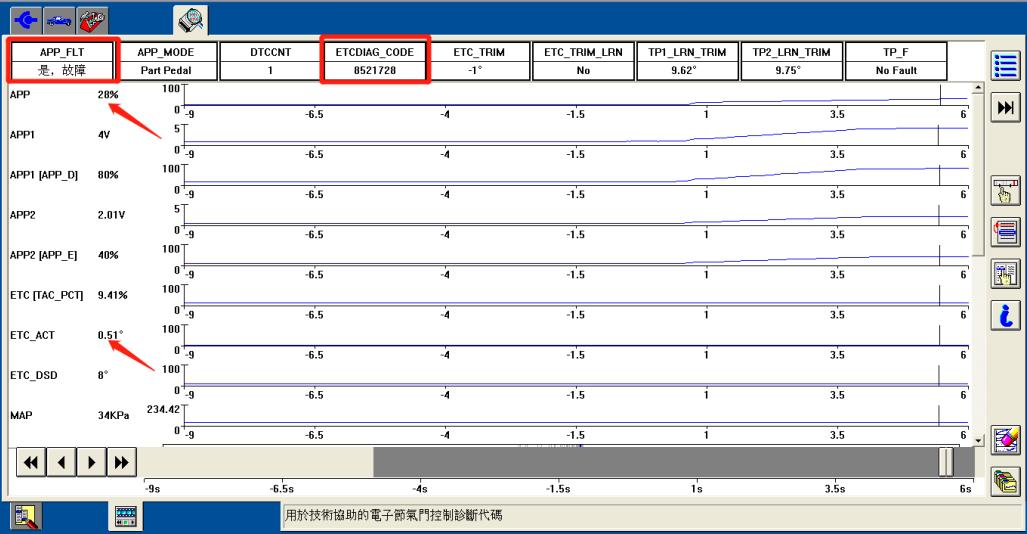Viewport: 1027px width, 534px height.
Task: Click the APP2 [APP_E] parameter label
Action: 43,255
